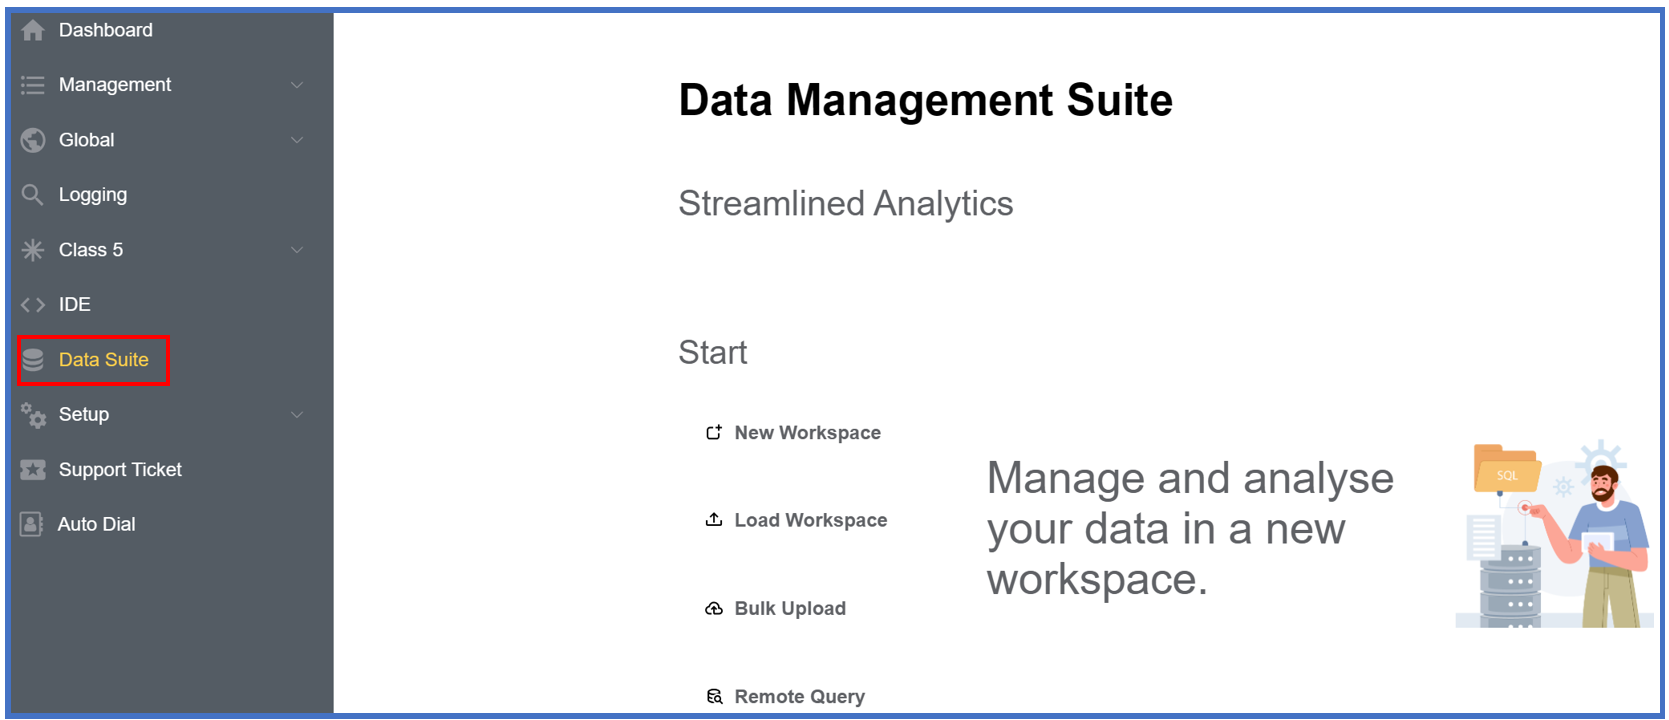Click the Setup gears icon
Viewport: 1669px width, 720px height.
tap(33, 415)
